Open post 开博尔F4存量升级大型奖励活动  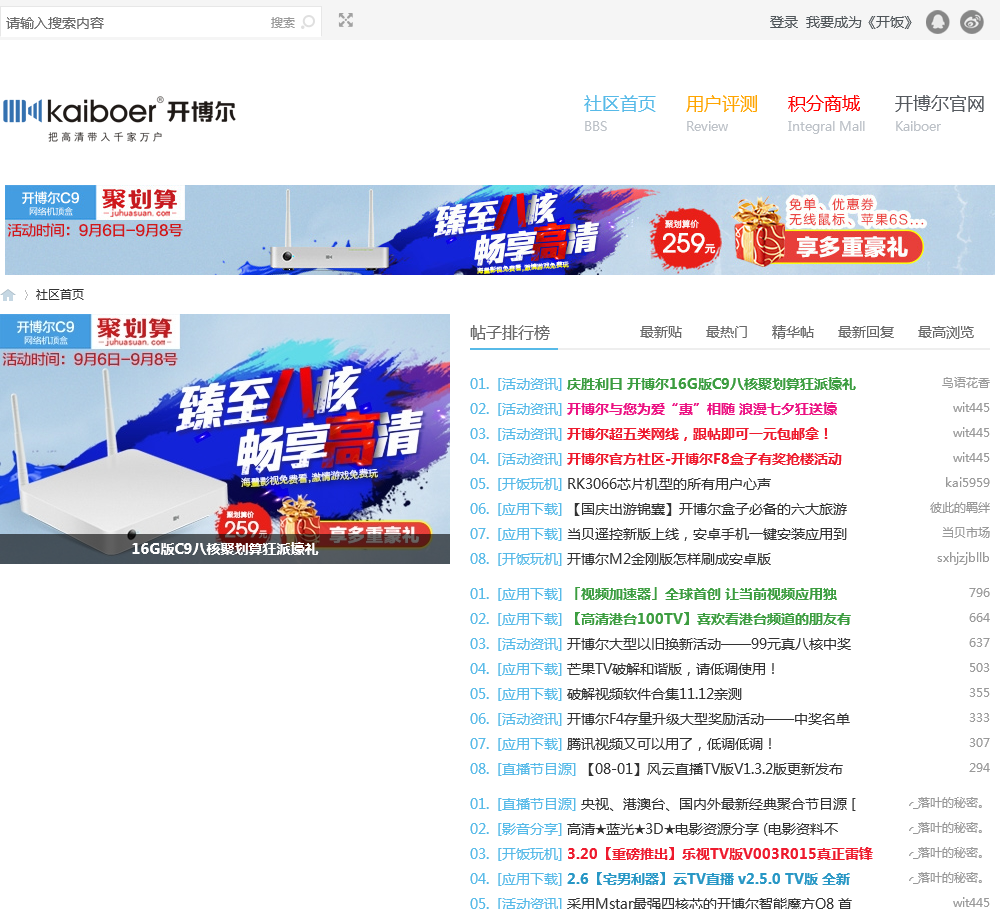(x=708, y=719)
